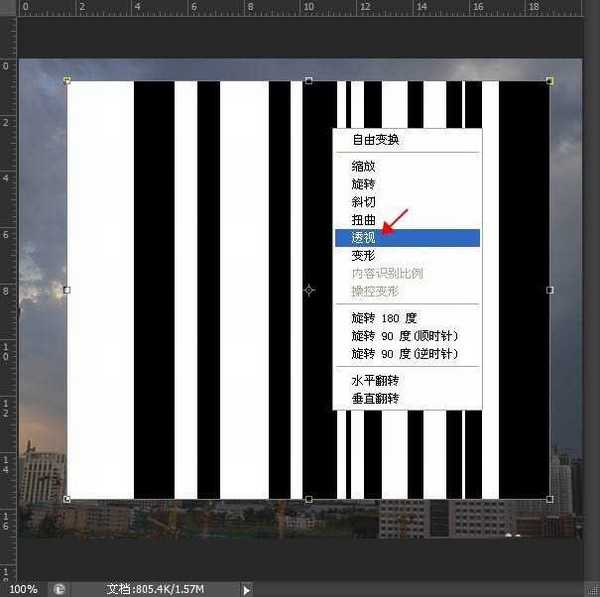Click the bottom-left transform corner handle
This screenshot has height=597, width=600.
click(x=67, y=498)
